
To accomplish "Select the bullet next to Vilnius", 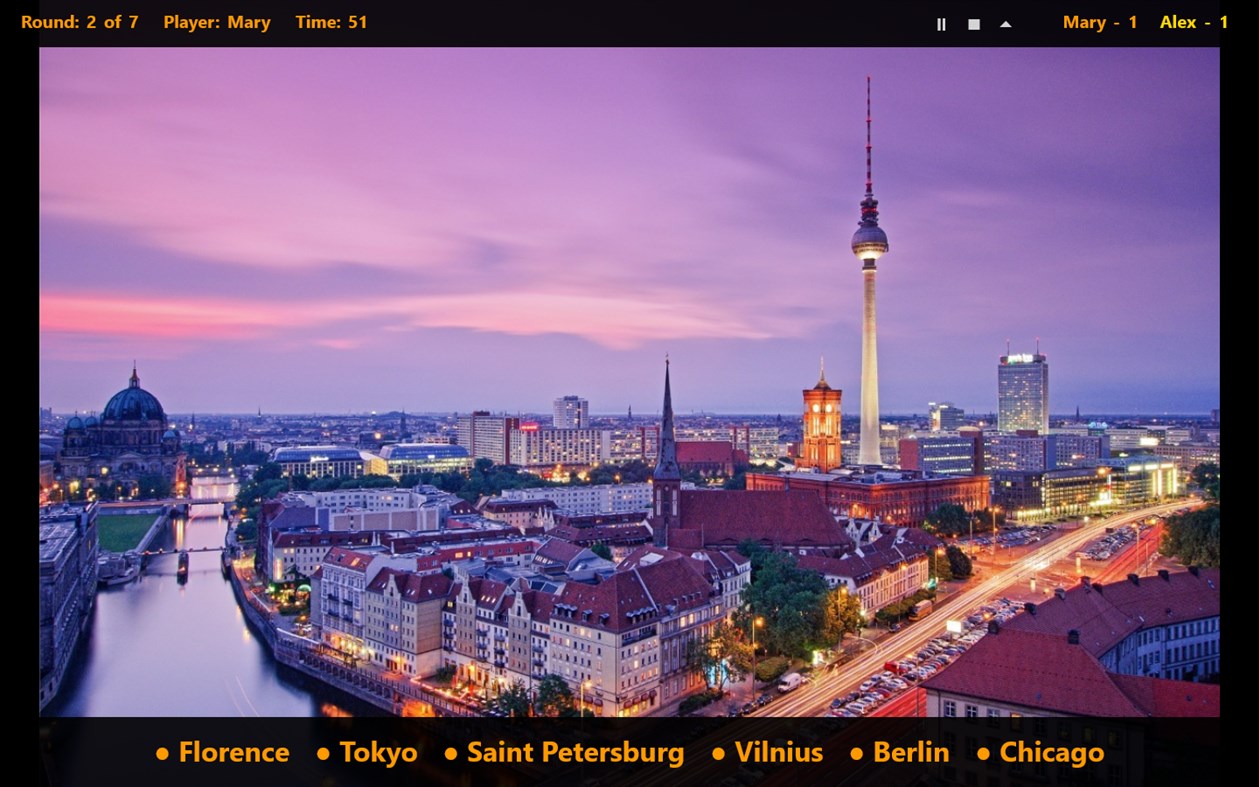I will [716, 753].
